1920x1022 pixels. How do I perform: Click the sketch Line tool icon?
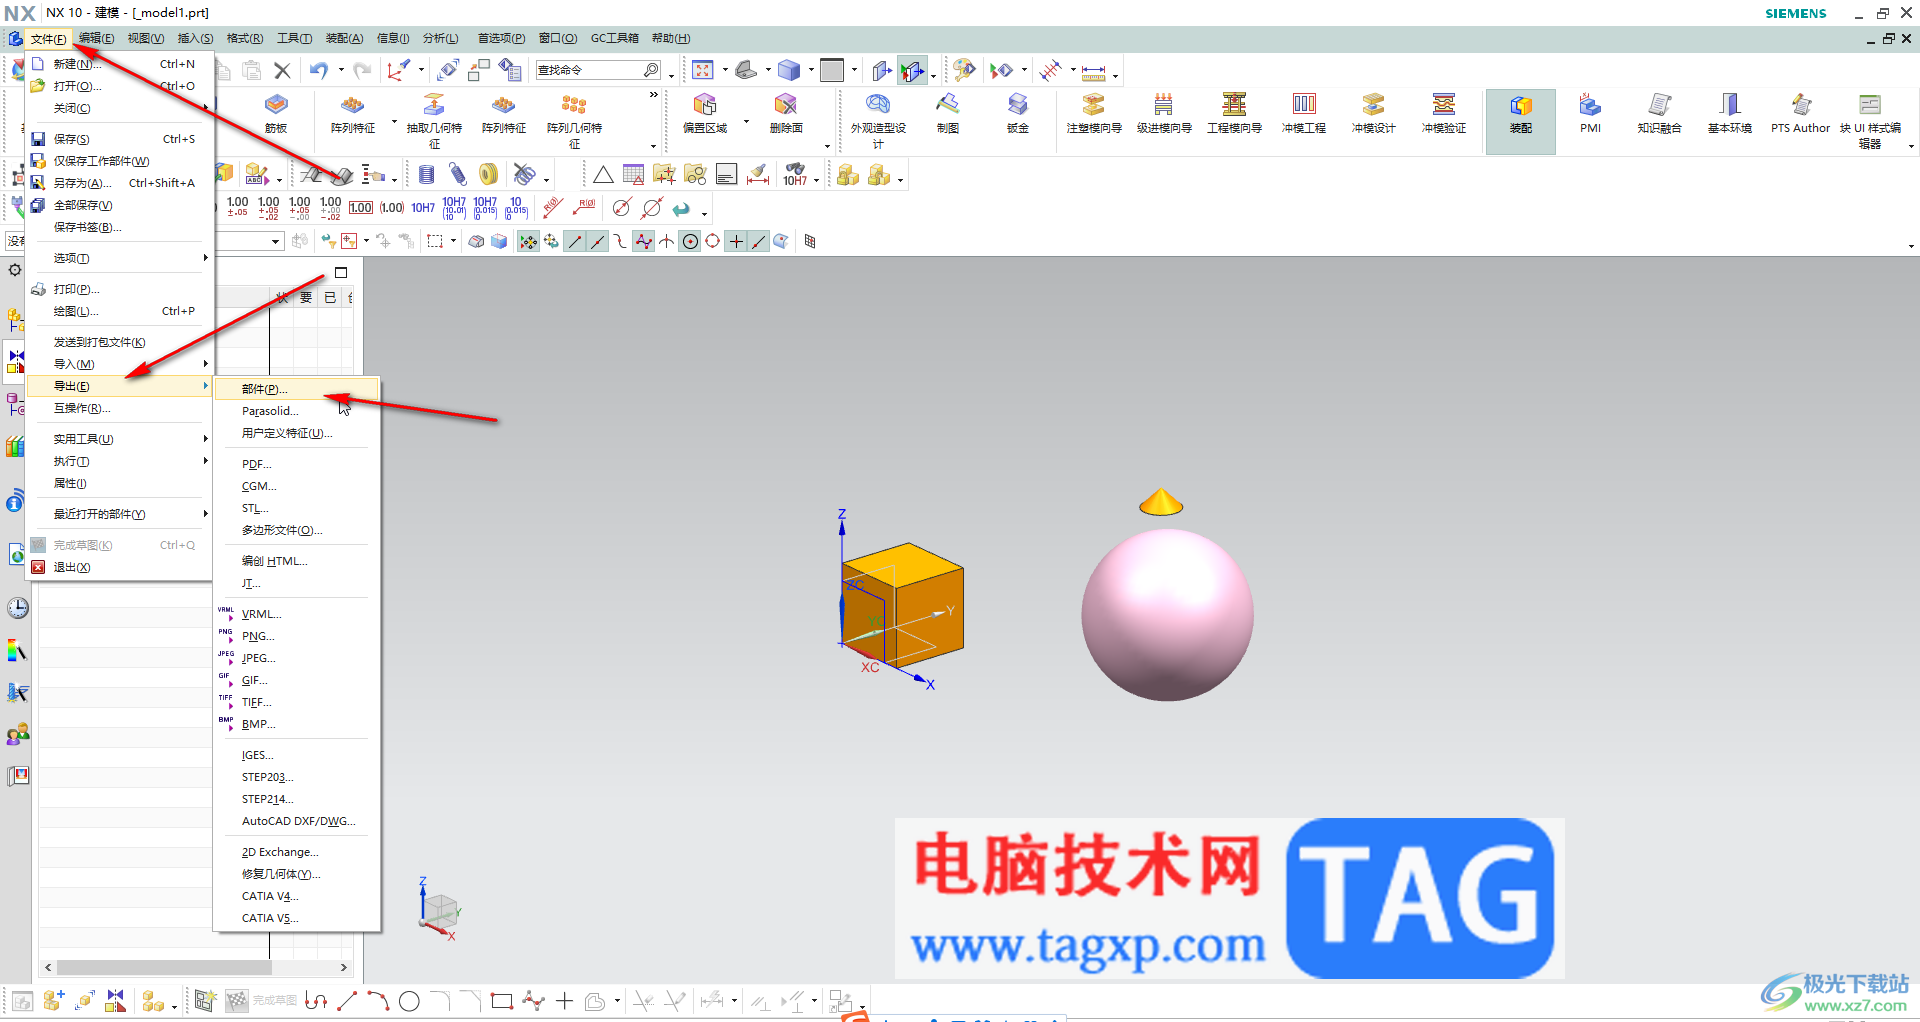pos(347,1001)
